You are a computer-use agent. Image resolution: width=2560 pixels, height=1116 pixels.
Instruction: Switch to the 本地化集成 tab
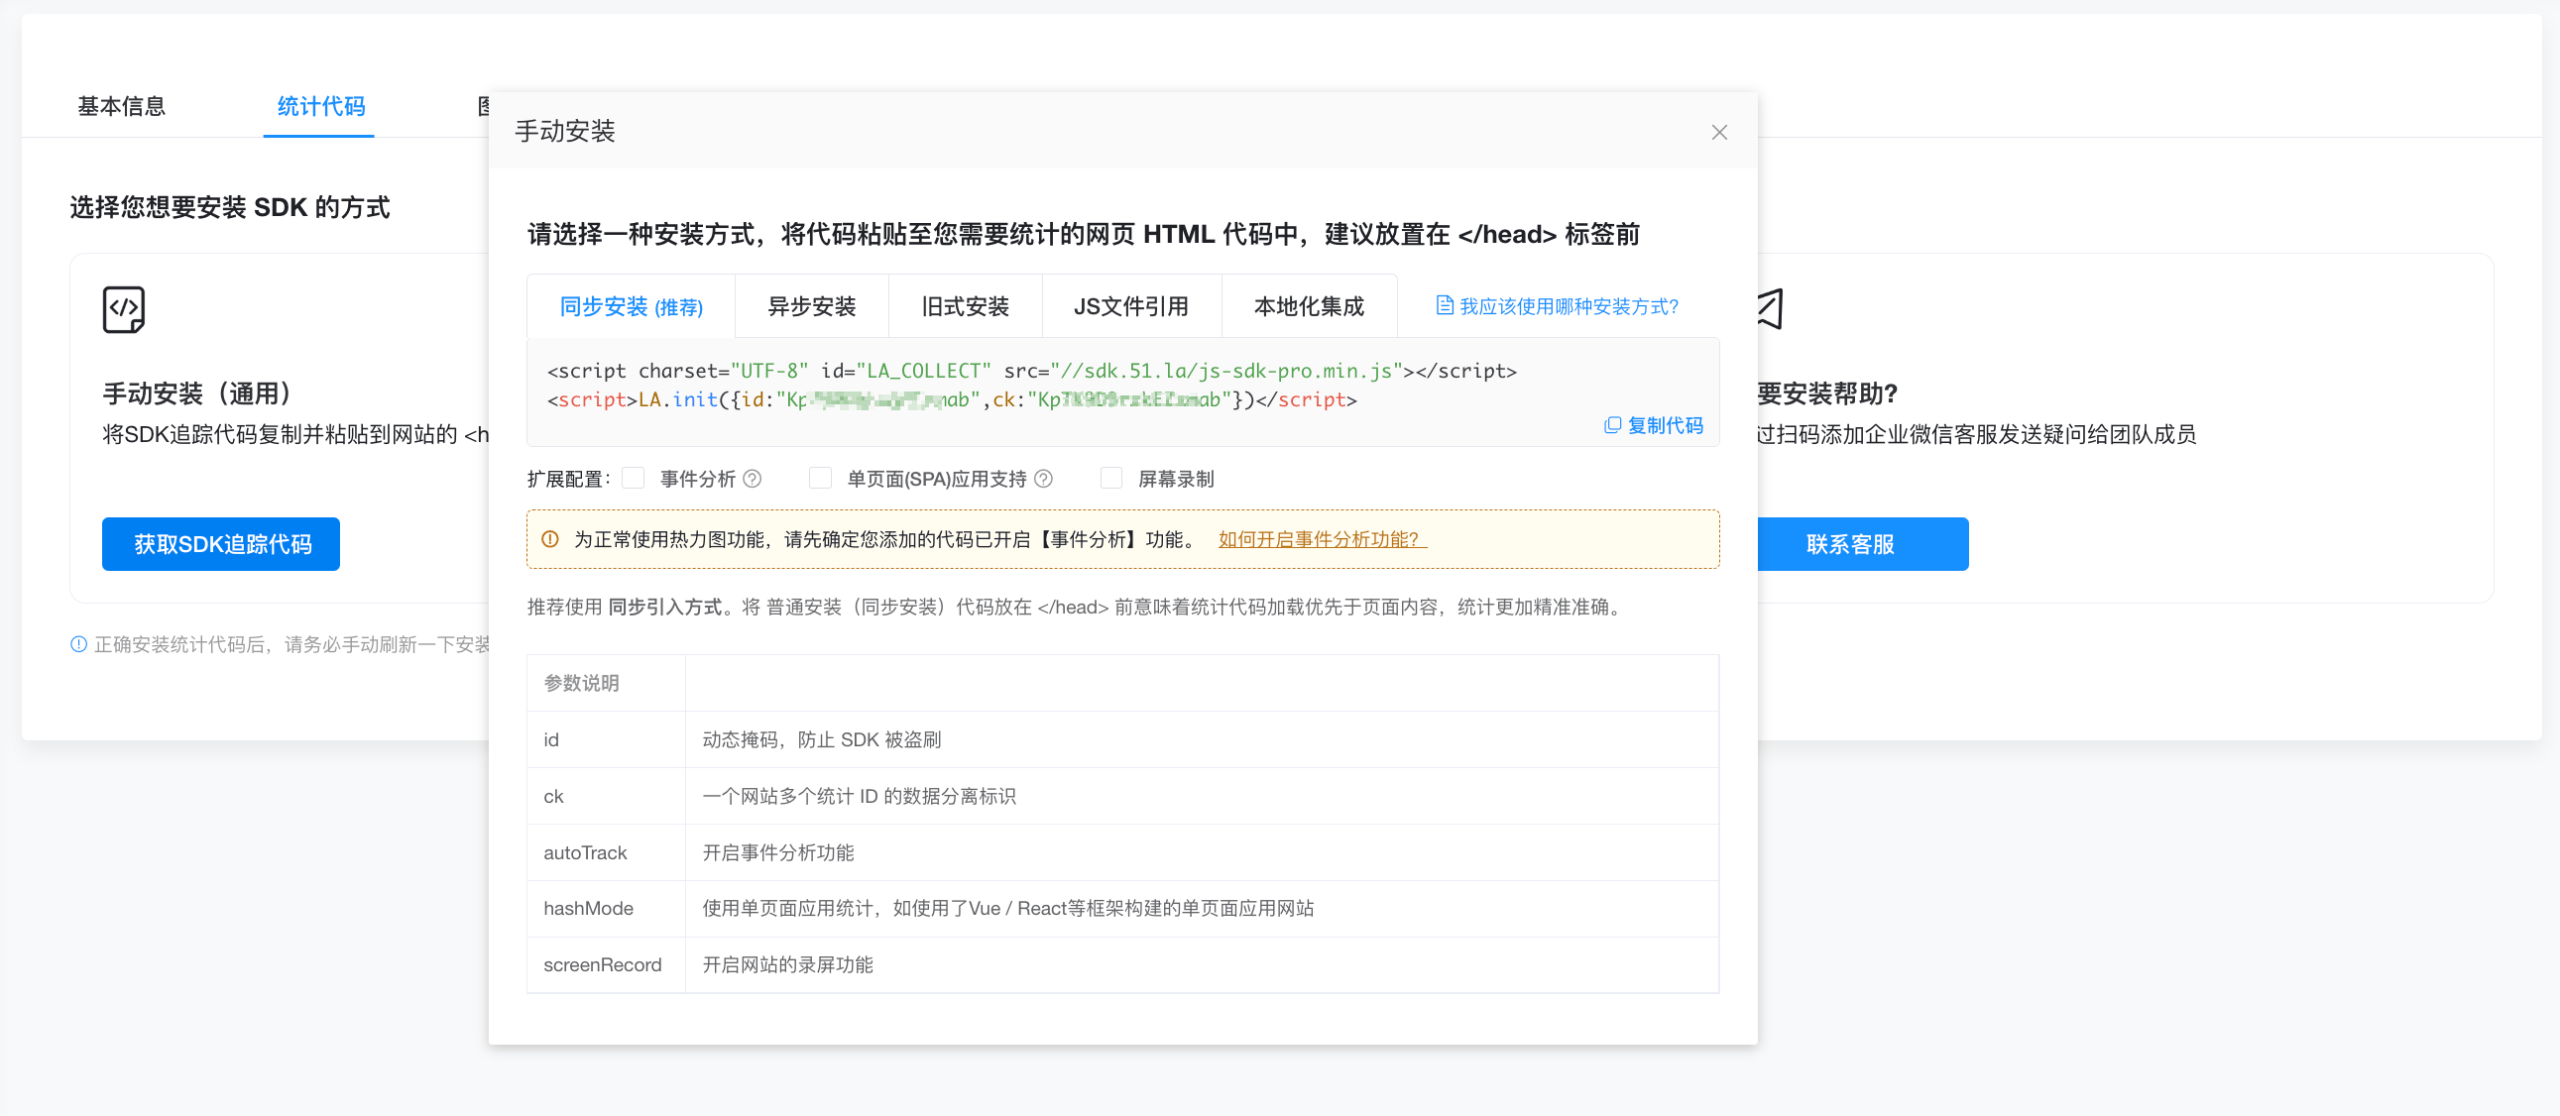tap(1309, 307)
